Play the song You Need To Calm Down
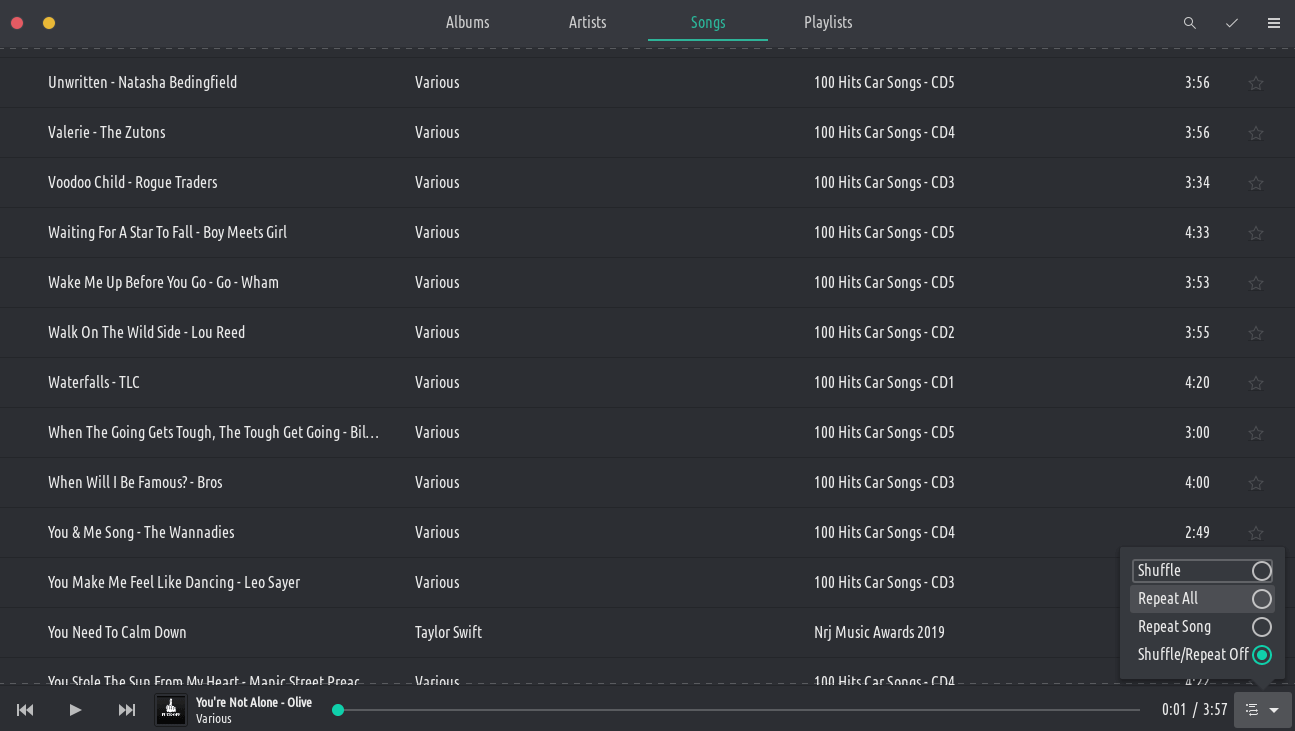The image size is (1295, 731). [117, 632]
